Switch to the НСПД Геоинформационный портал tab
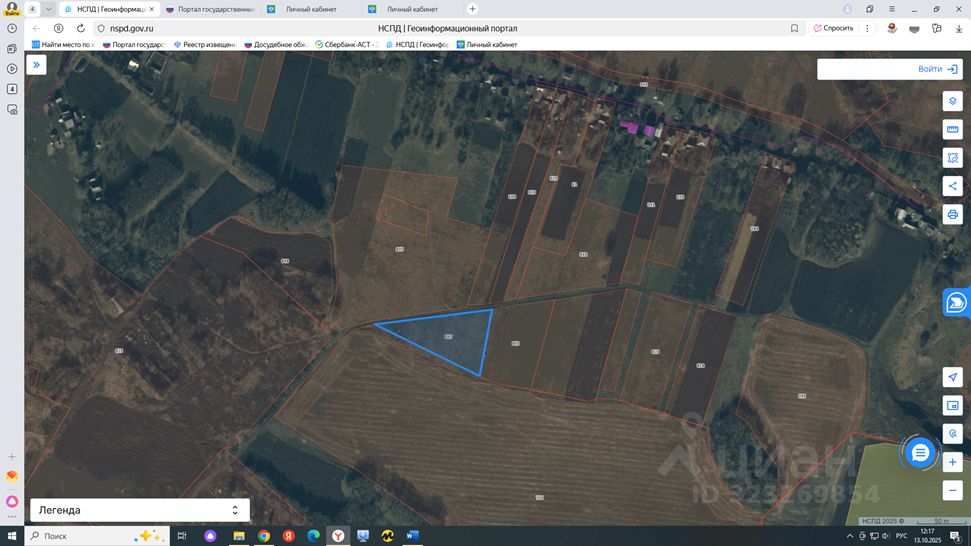The image size is (971, 546). [110, 9]
